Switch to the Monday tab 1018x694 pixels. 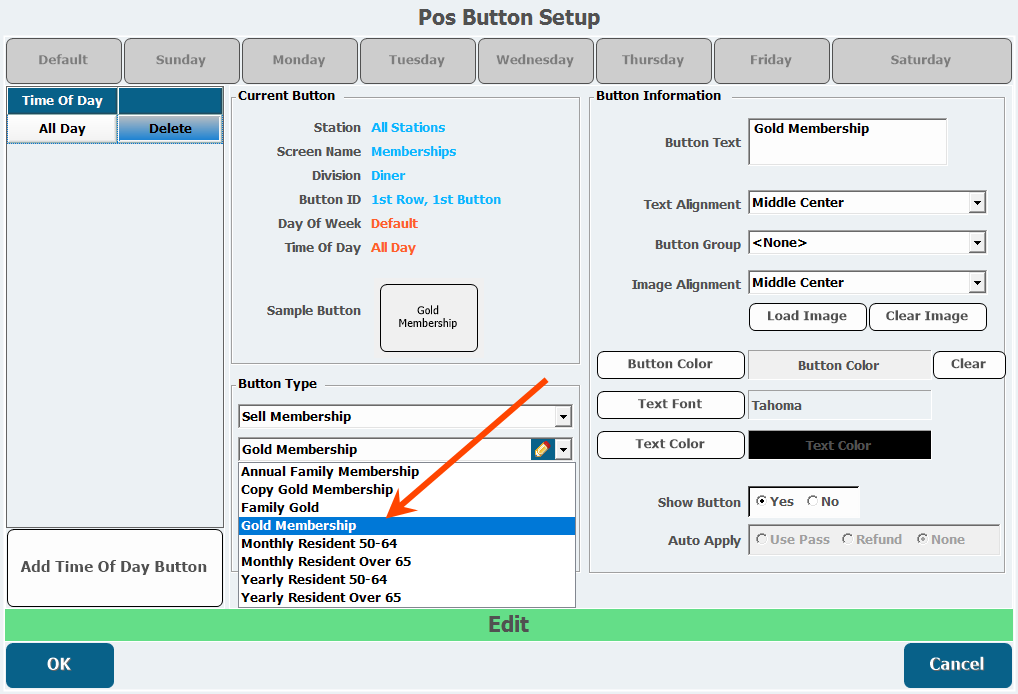pos(300,60)
